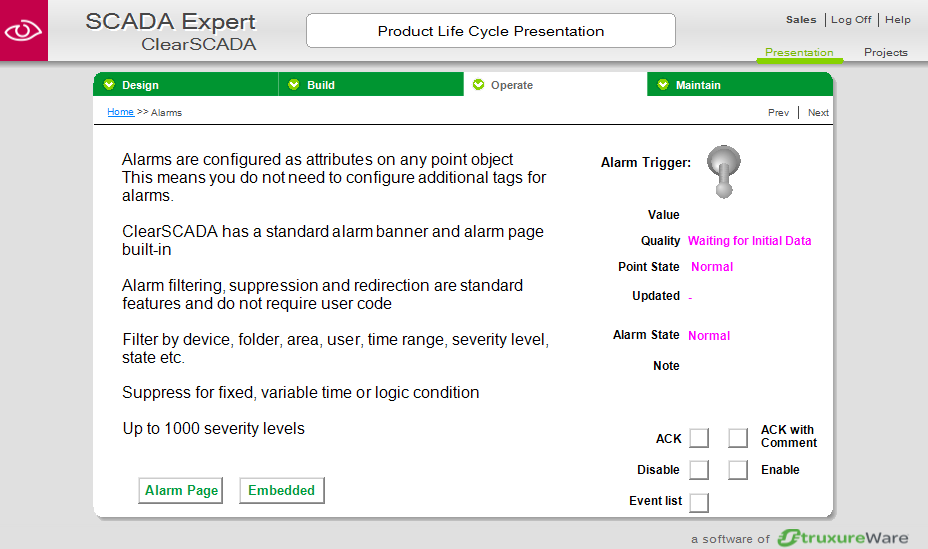The height and width of the screenshot is (549, 928).
Task: Click the 'Alarm Trigger:' label
Action: (x=646, y=163)
